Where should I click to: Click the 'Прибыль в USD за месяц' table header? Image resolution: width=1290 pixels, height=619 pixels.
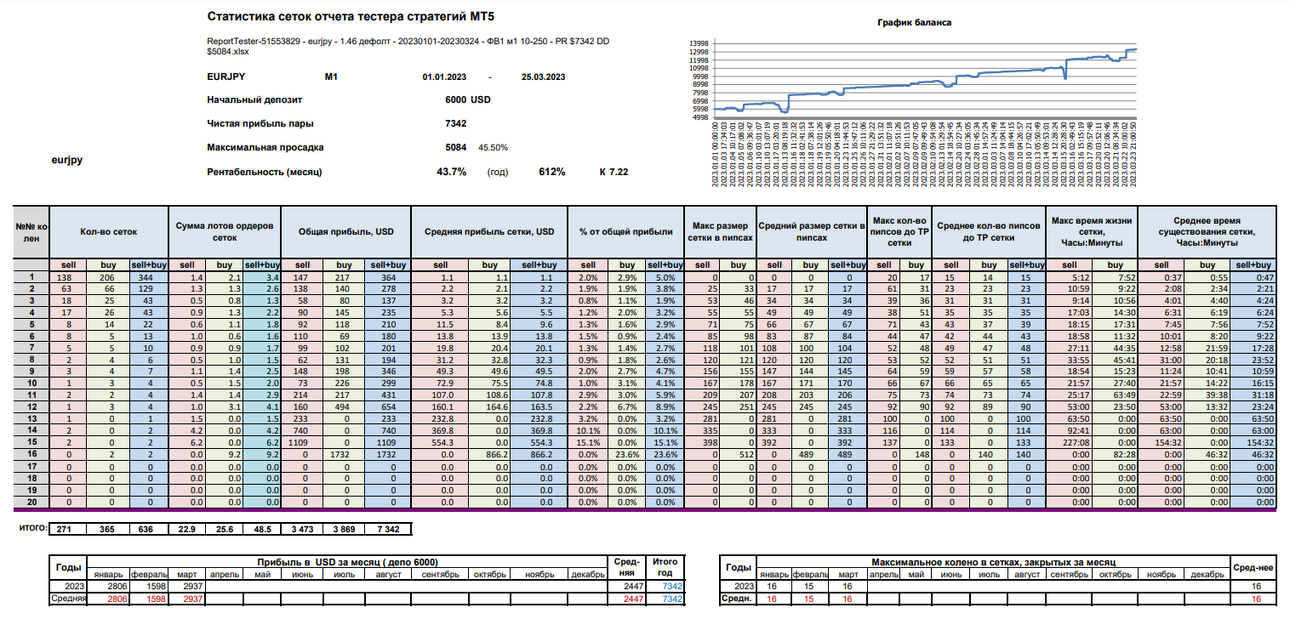[346, 563]
